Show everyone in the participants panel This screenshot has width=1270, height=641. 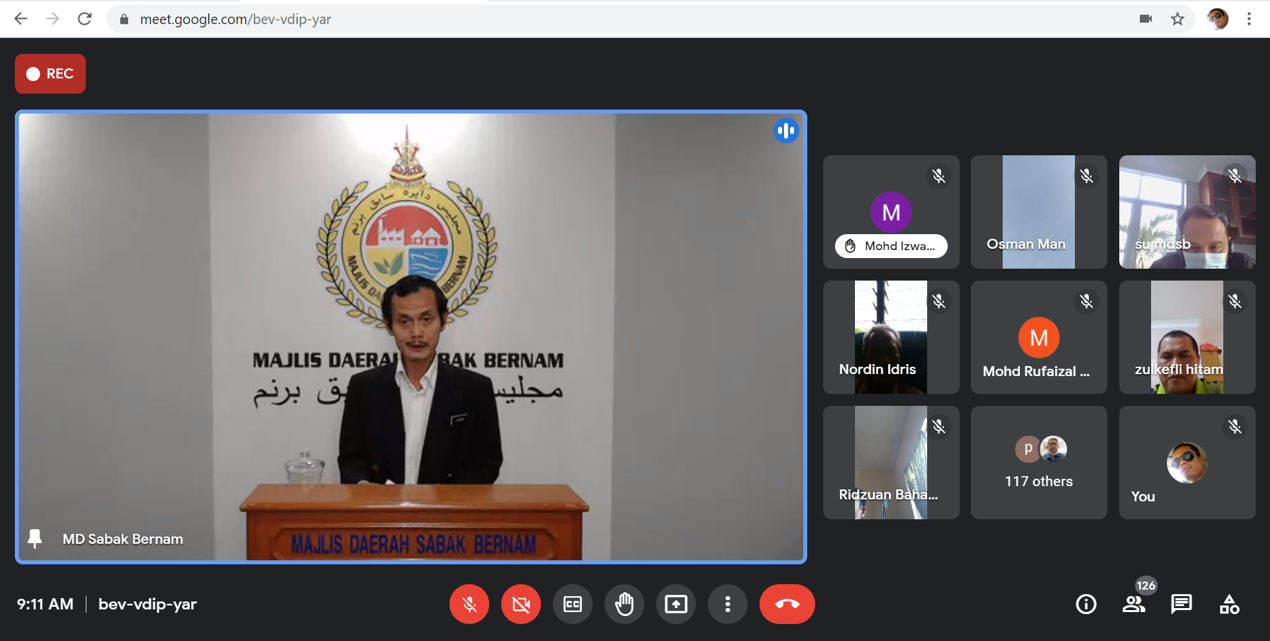1133,604
